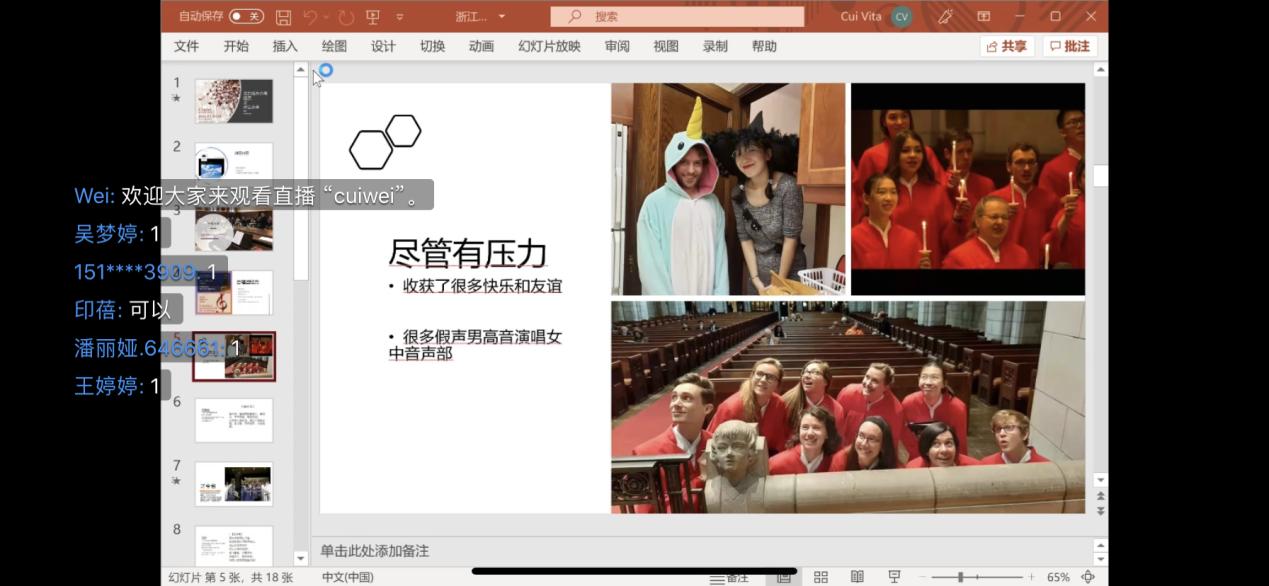Click the Save icon in title bar
Image resolution: width=1269 pixels, height=586 pixels.
click(x=283, y=17)
